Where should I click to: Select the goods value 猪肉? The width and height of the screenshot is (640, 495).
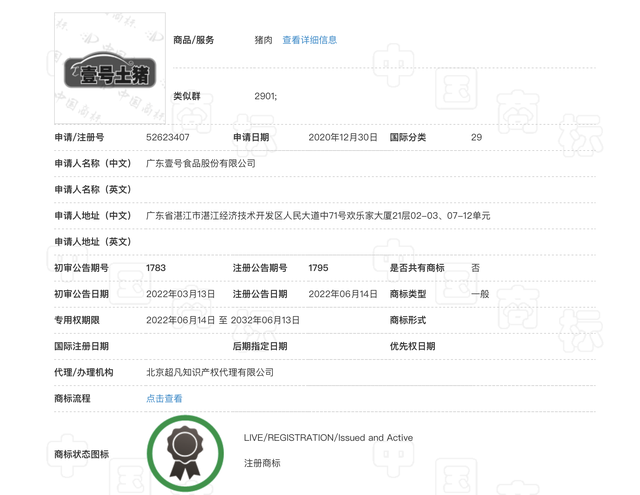(x=263, y=40)
